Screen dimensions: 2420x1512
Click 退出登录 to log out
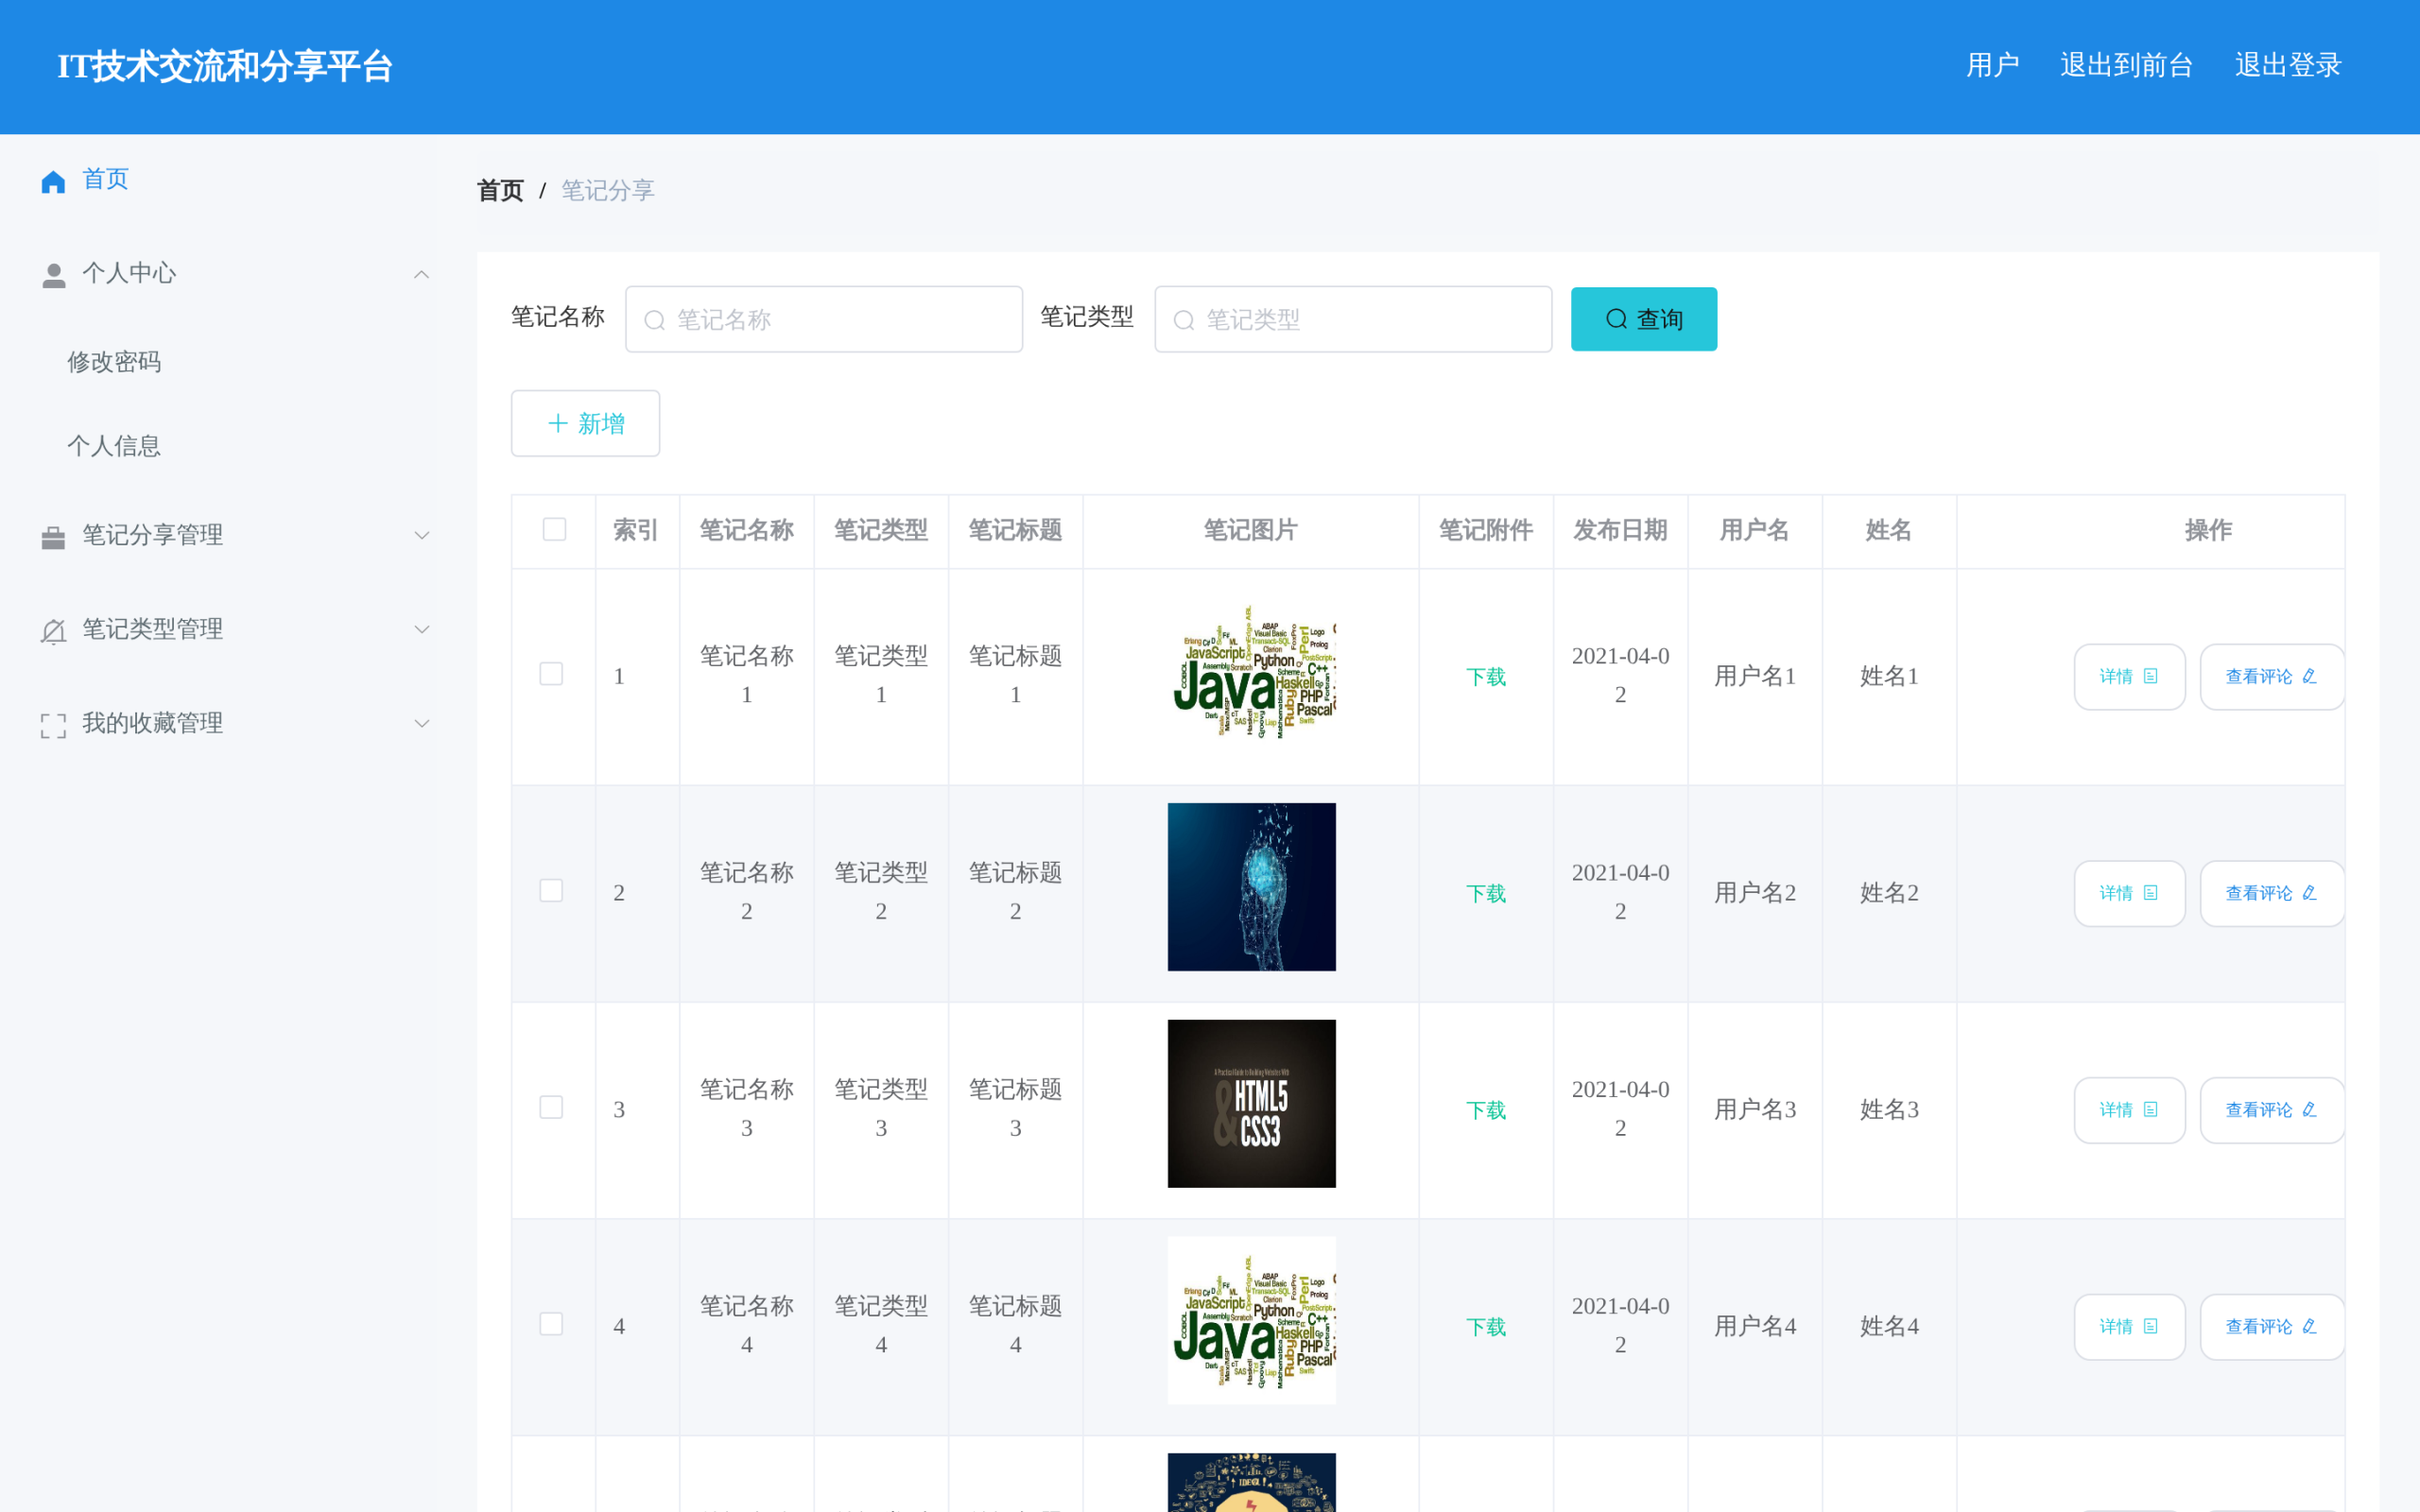[2288, 66]
